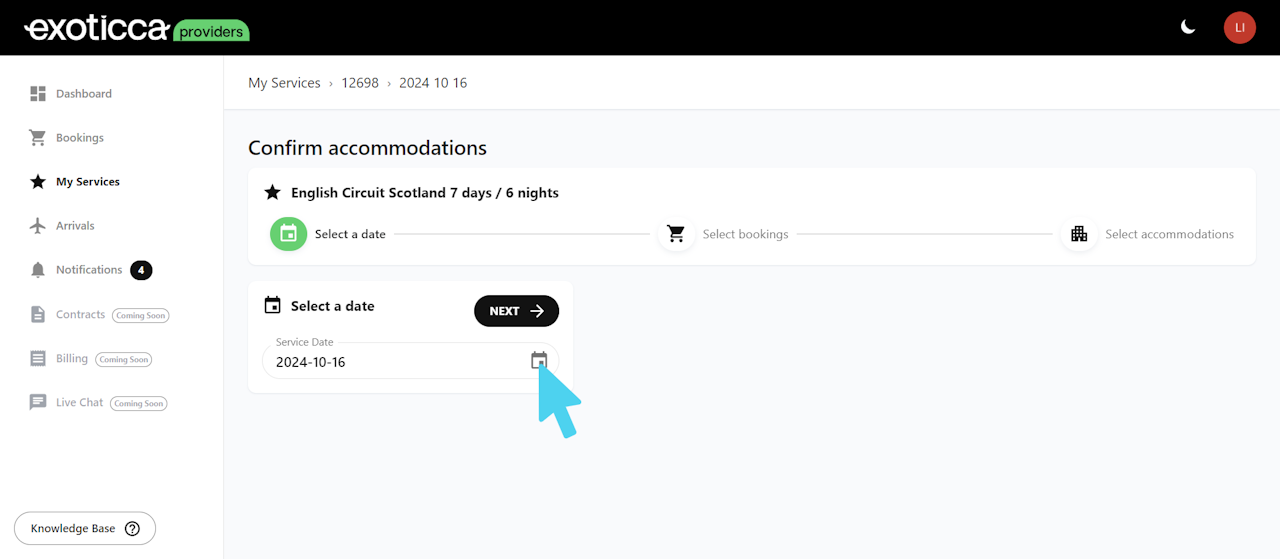This screenshot has height=559, width=1280.
Task: Open the Service Date calendar picker icon
Action: point(539,360)
